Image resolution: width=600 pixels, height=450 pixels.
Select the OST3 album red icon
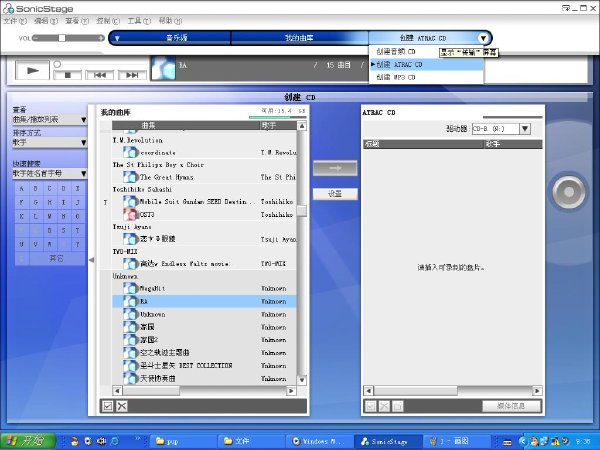pyautogui.click(x=130, y=214)
